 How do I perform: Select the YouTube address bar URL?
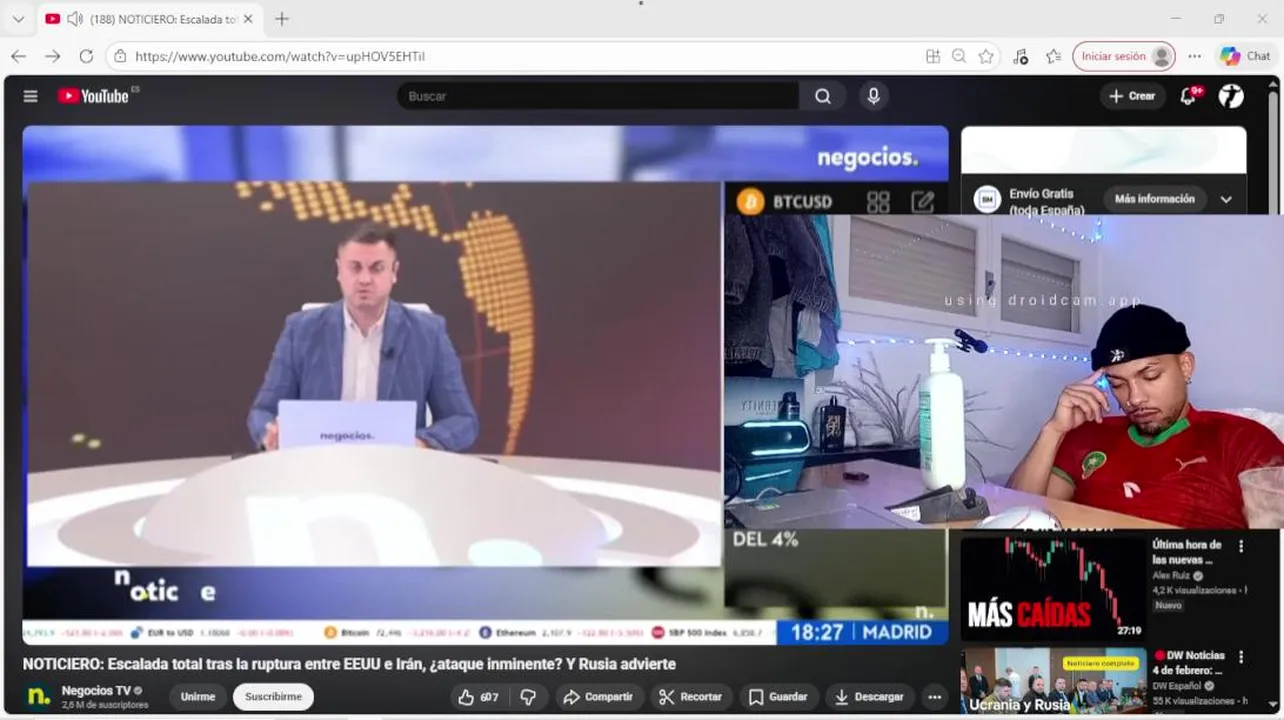280,56
